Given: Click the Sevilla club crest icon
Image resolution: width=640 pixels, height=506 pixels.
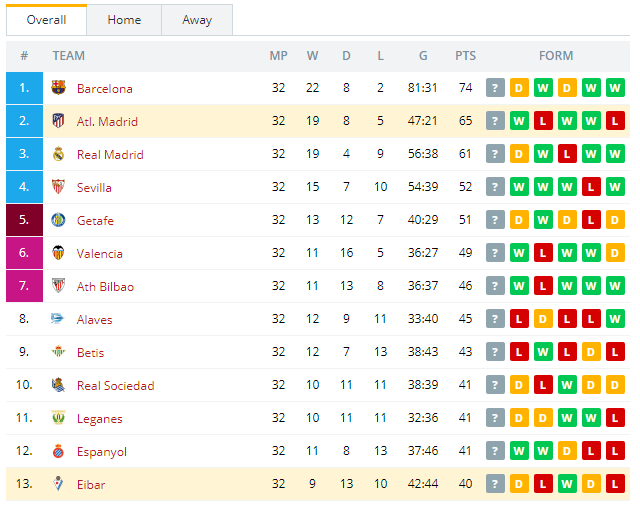Looking at the screenshot, I should 58,187.
